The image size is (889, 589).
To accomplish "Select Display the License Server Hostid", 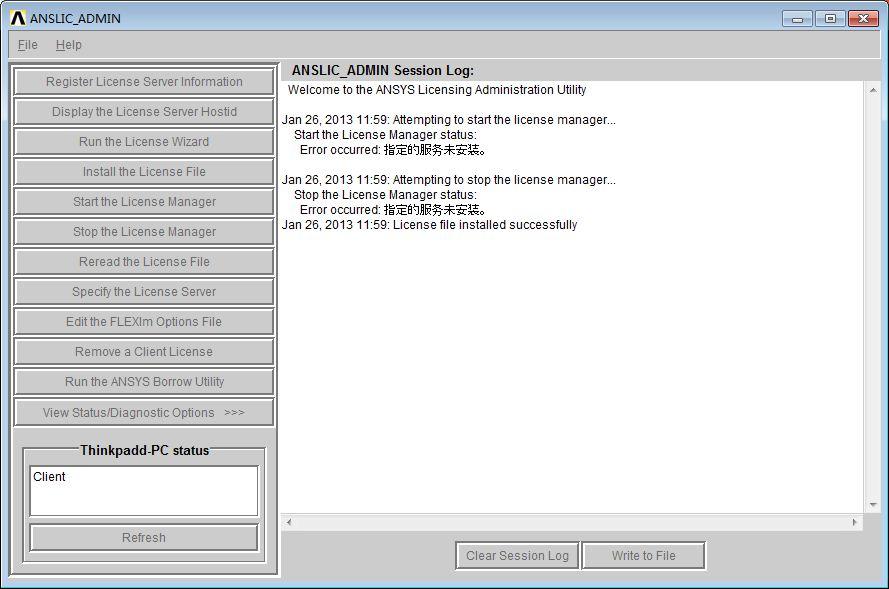I will pos(144,112).
